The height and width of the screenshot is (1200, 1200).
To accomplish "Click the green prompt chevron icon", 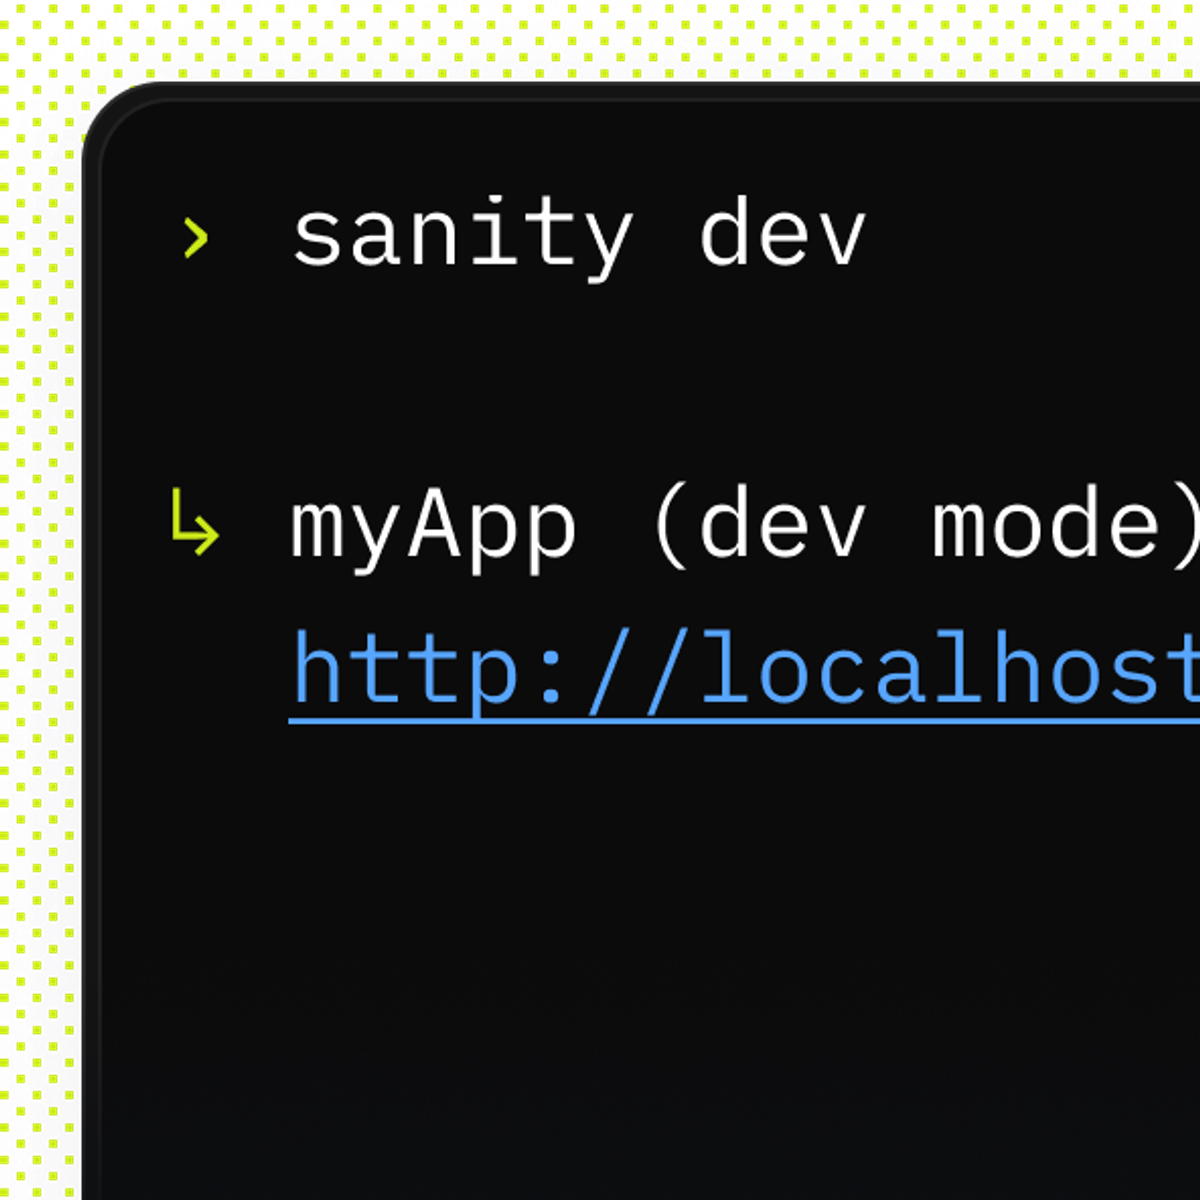I will 196,239.
